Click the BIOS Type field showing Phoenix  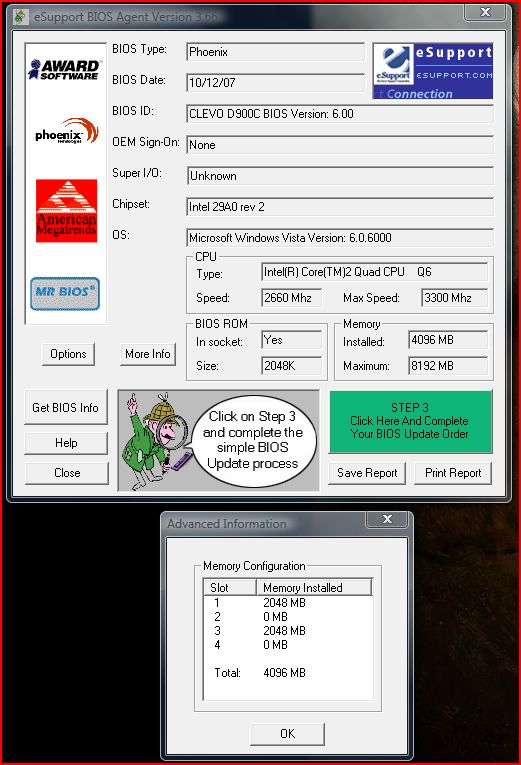(275, 52)
